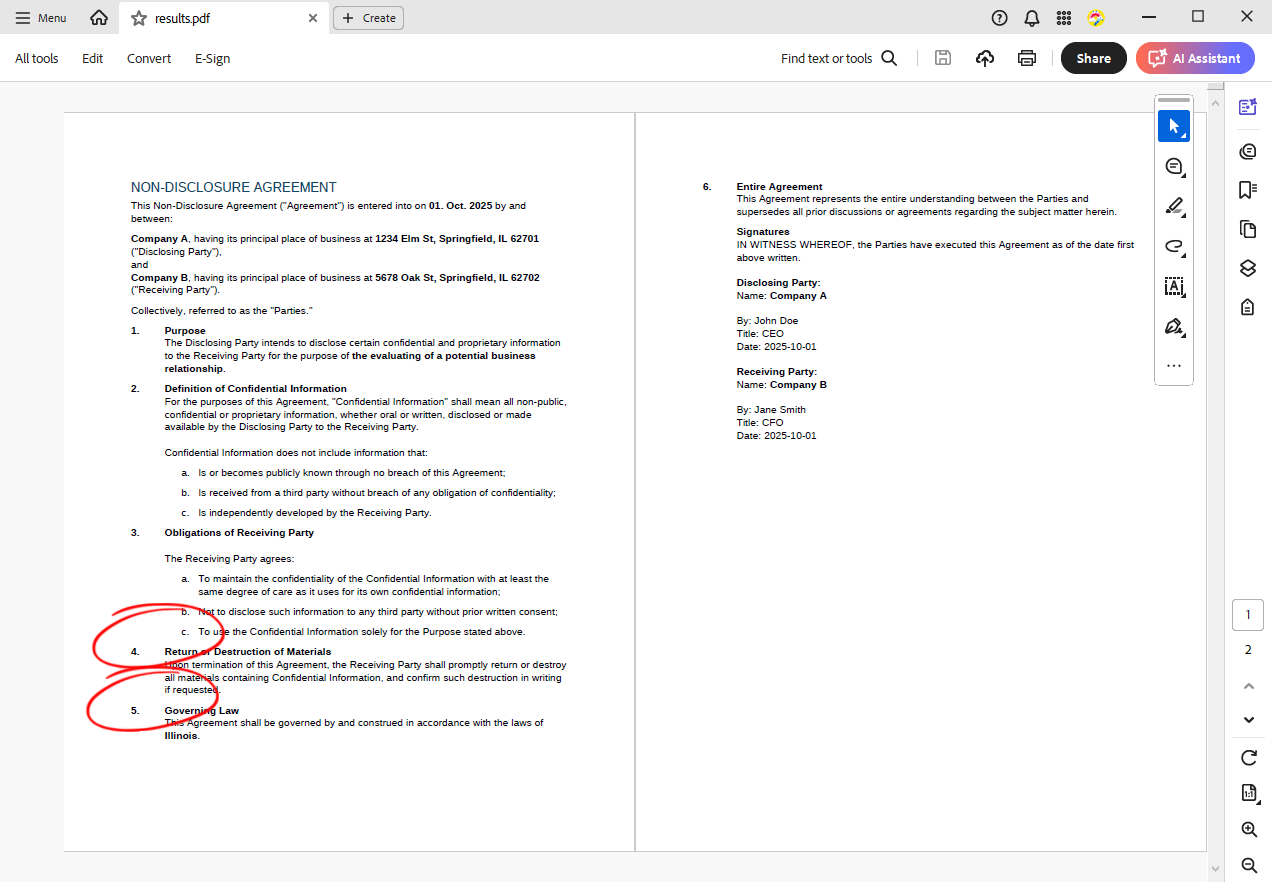Click the 'By: John Doe' line

pyautogui.click(x=768, y=321)
